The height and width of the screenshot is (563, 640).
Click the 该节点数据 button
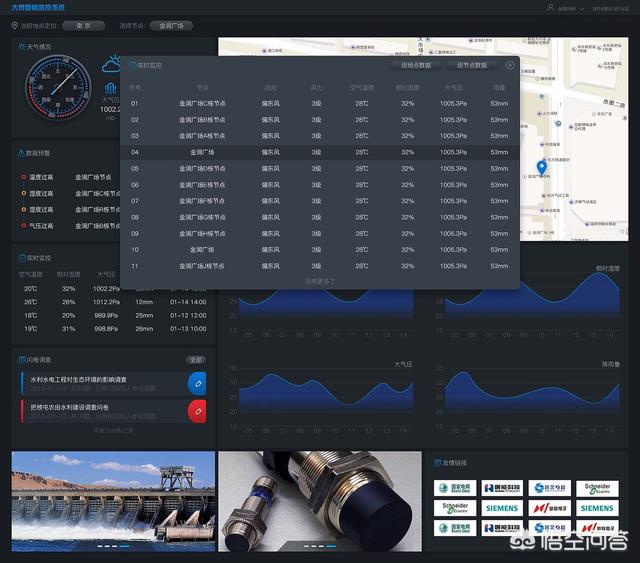coord(471,65)
